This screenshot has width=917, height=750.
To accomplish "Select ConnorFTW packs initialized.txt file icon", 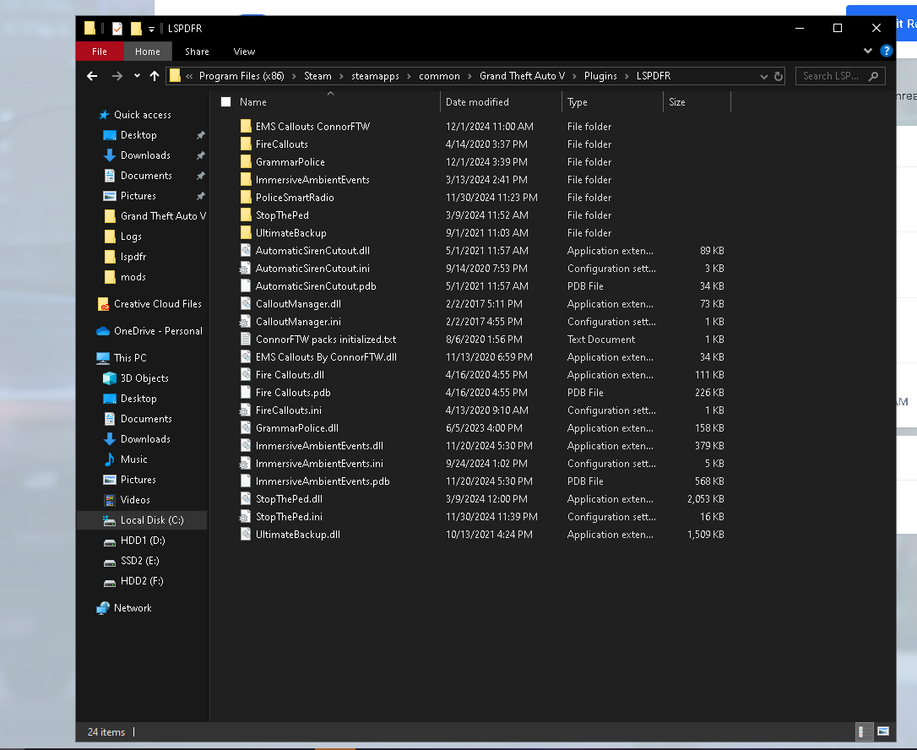I will coord(246,339).
